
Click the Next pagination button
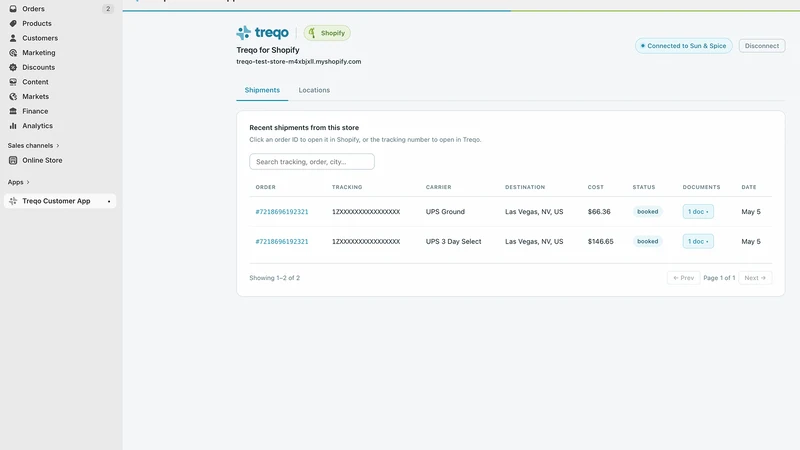755,278
